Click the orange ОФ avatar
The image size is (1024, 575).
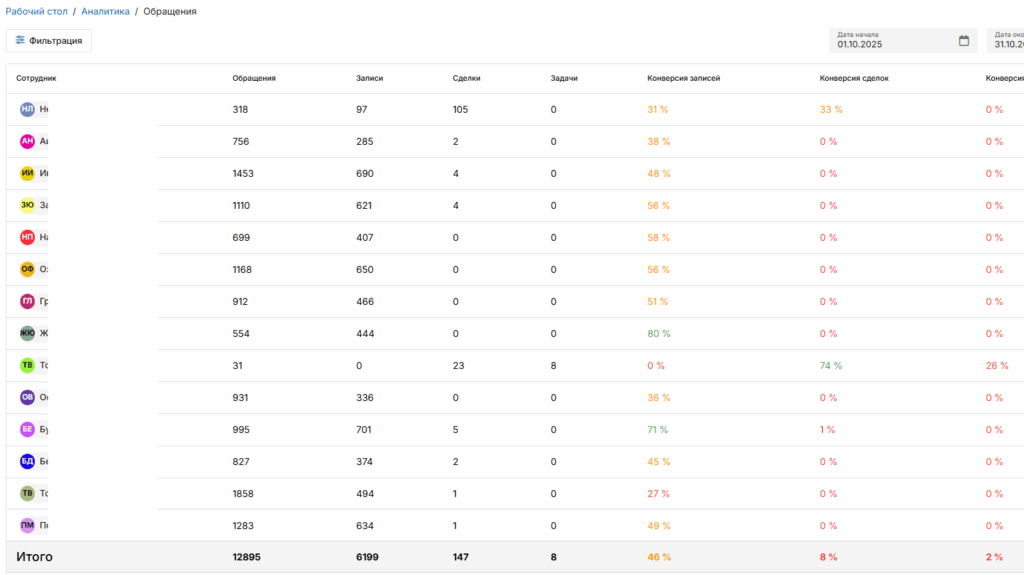tap(27, 269)
